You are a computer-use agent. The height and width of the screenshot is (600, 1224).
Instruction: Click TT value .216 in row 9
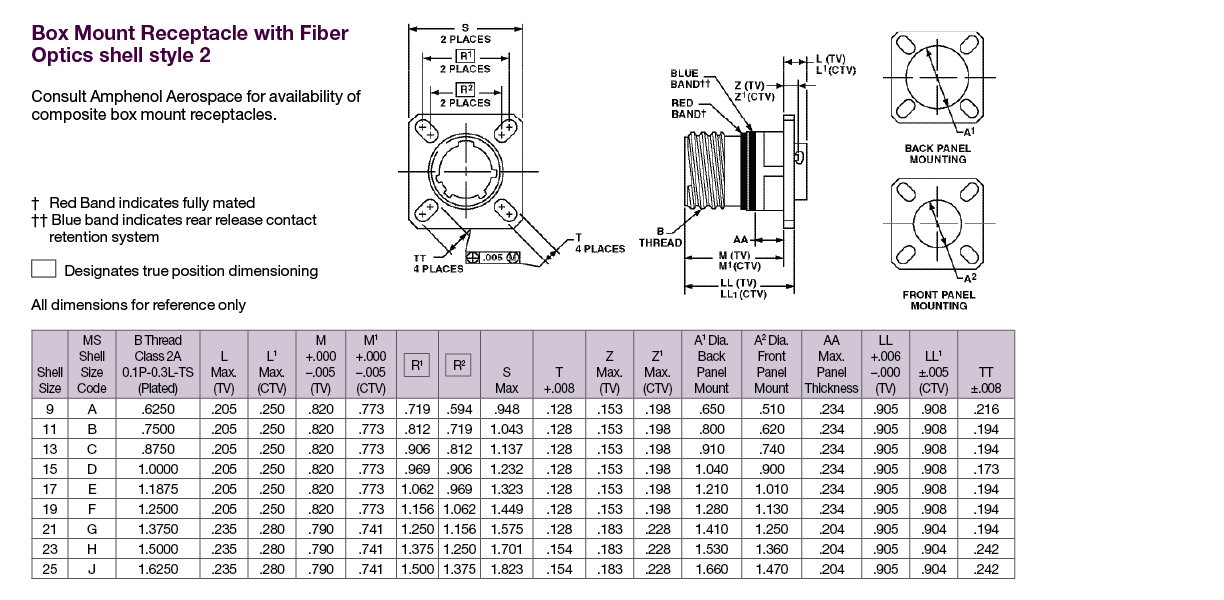click(986, 409)
